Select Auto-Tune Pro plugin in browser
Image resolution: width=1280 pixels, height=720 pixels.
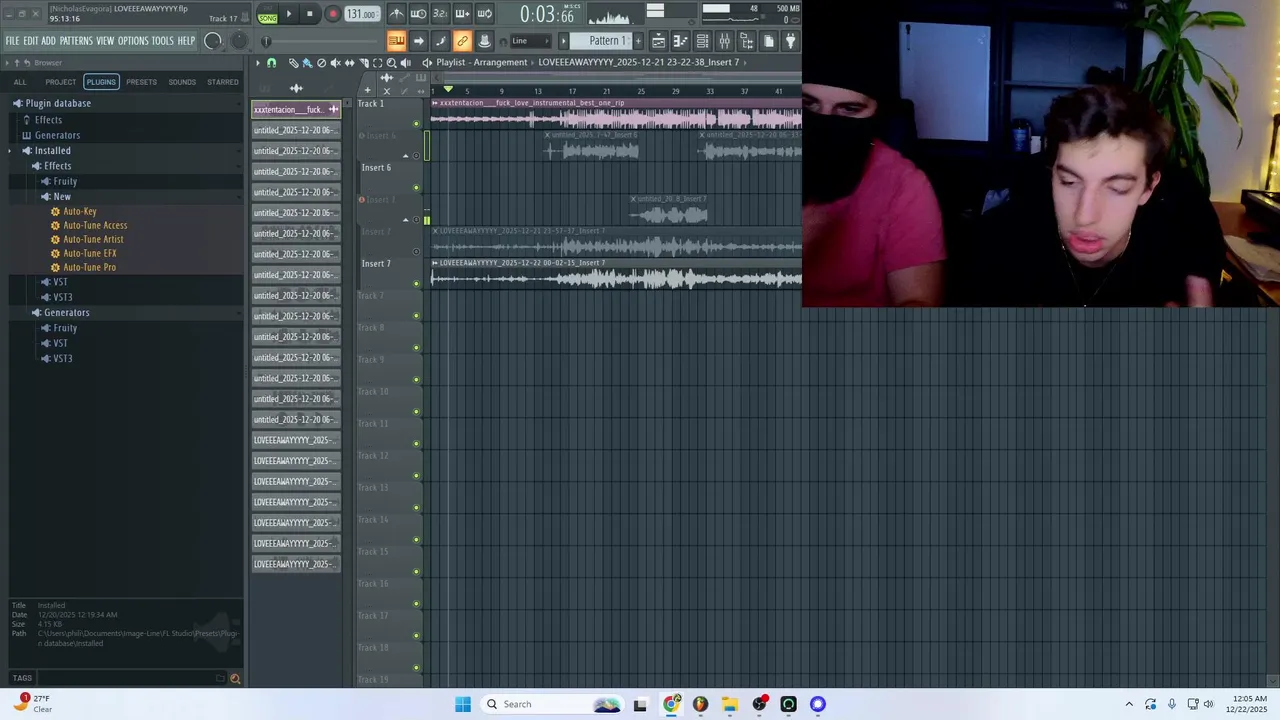90,267
